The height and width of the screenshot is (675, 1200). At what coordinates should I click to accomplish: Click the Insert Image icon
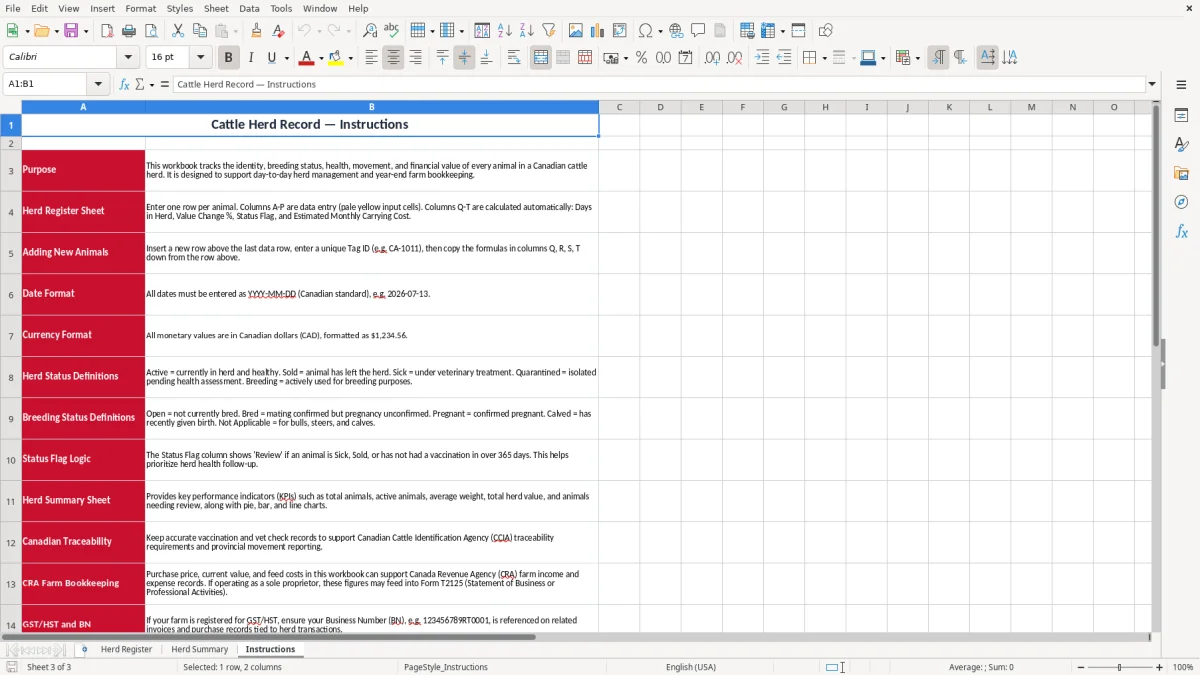[x=576, y=31]
